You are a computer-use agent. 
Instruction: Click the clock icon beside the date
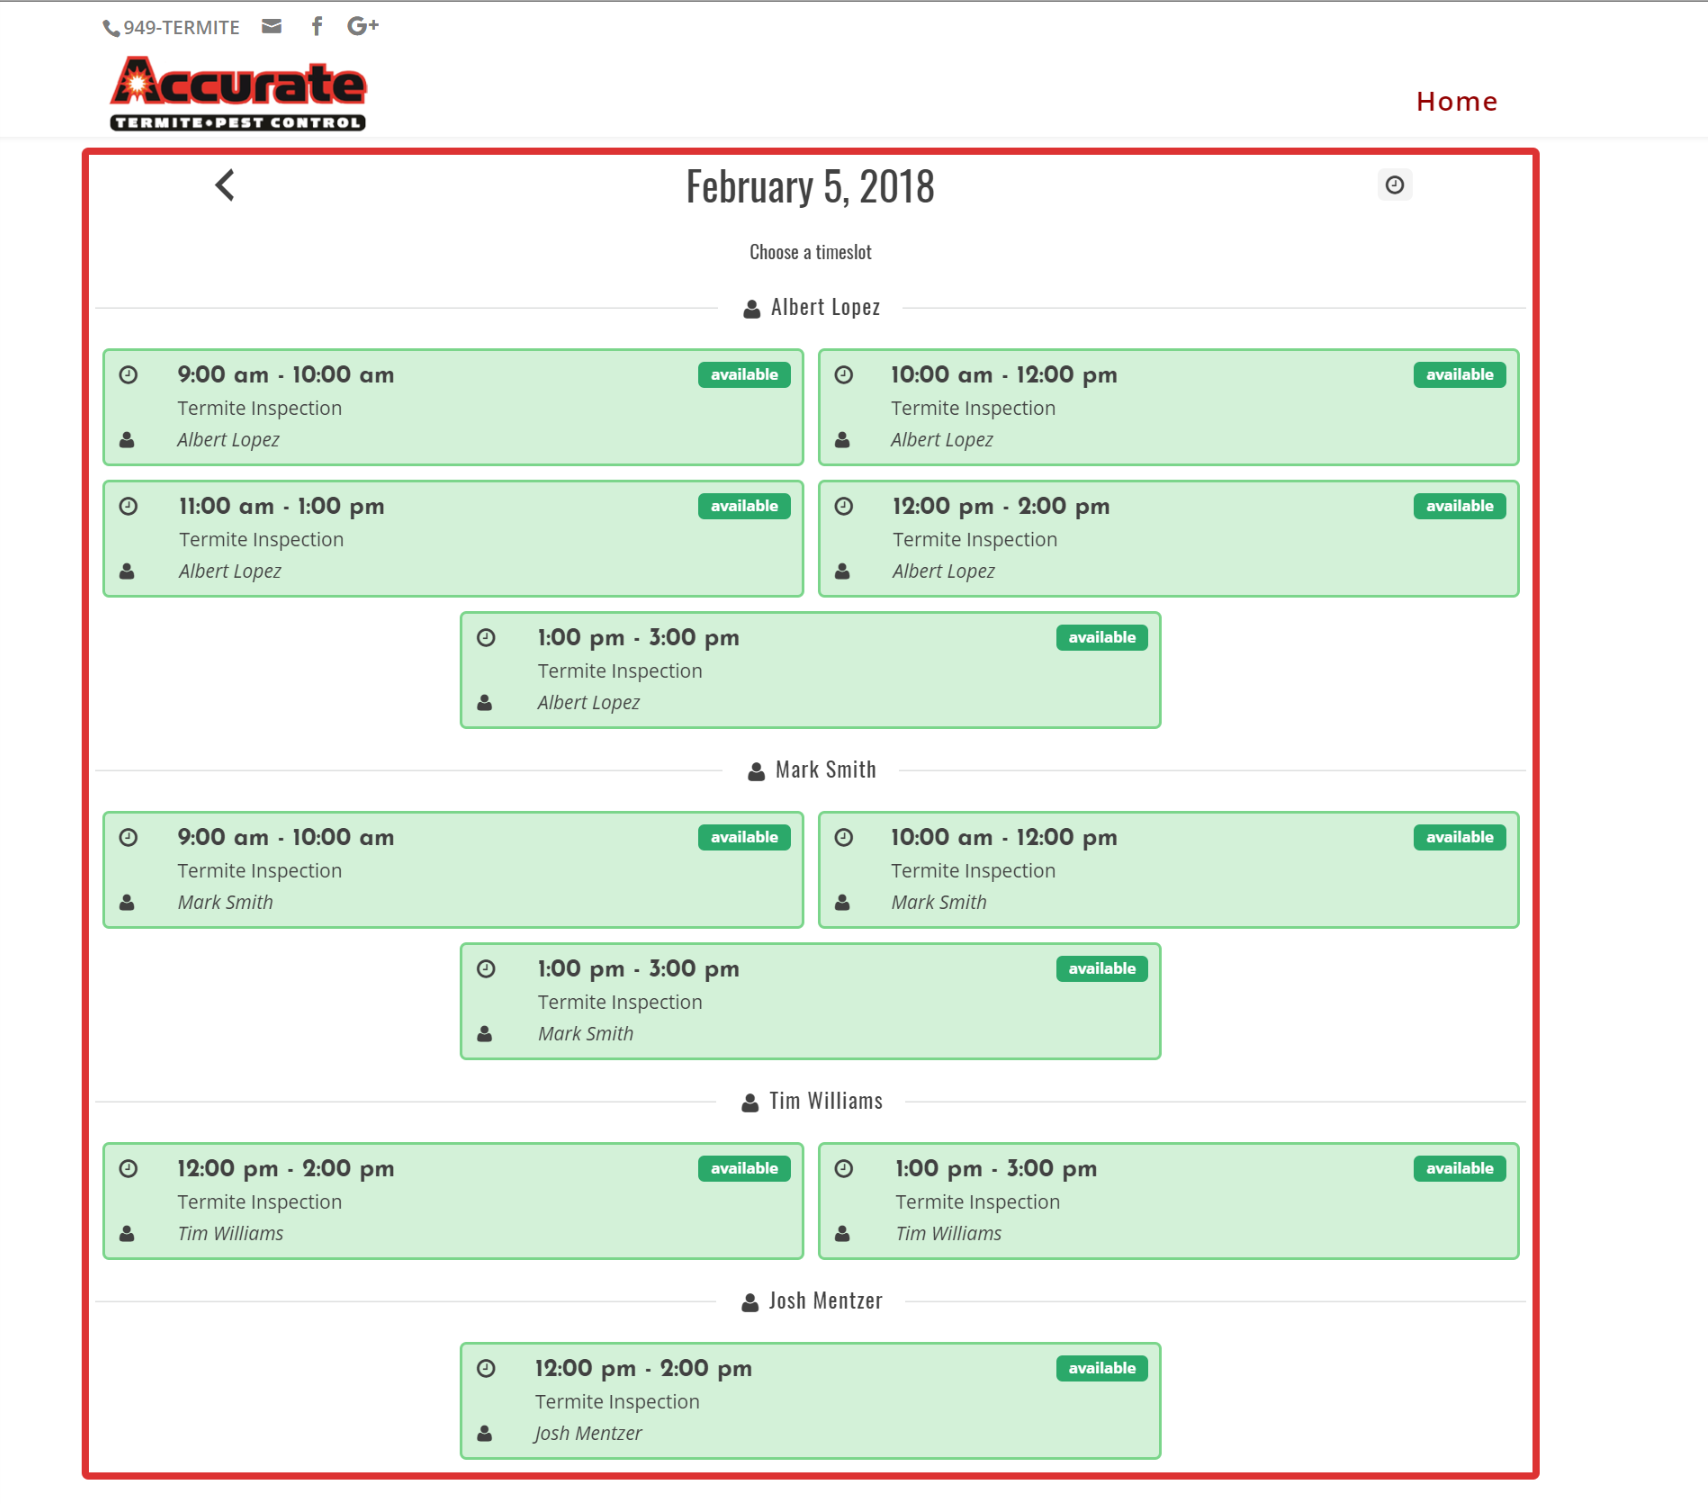coord(1394,185)
